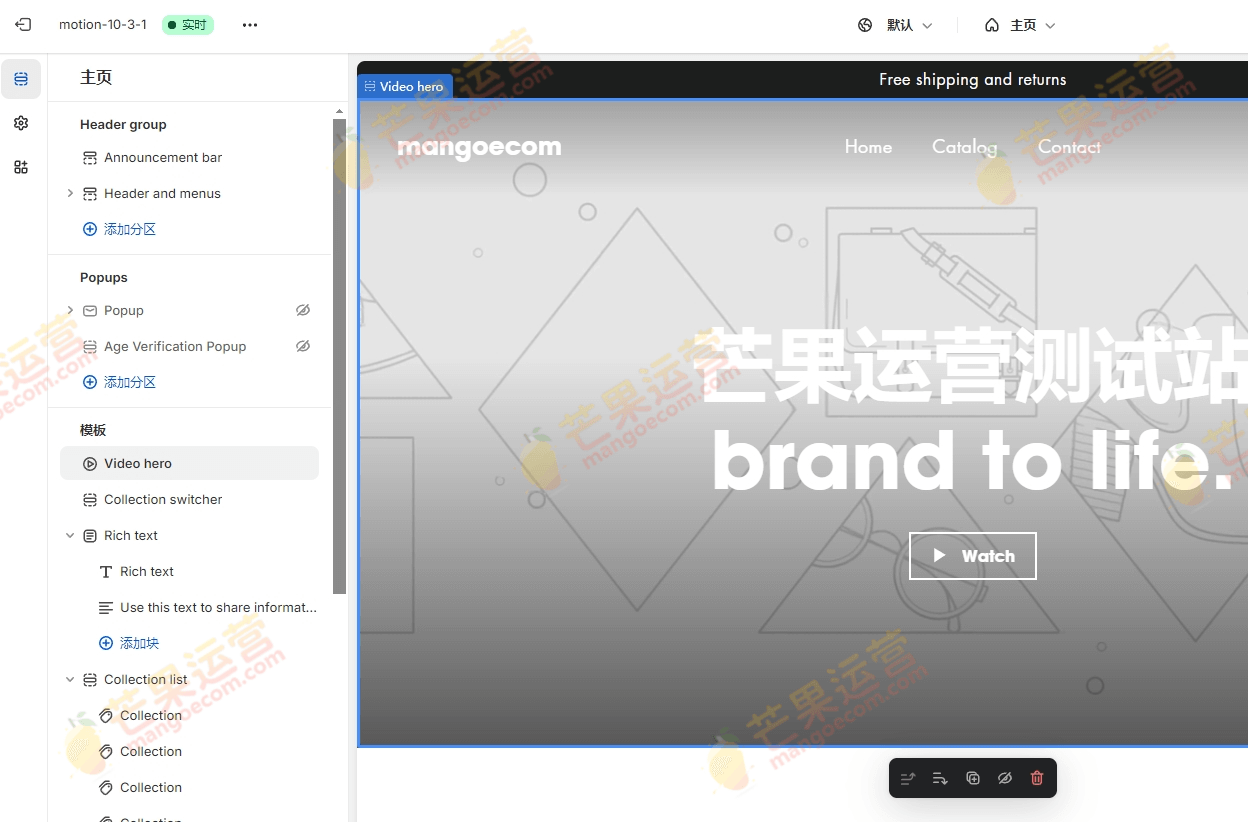
Task: Select the Home menu in preview
Action: (868, 147)
